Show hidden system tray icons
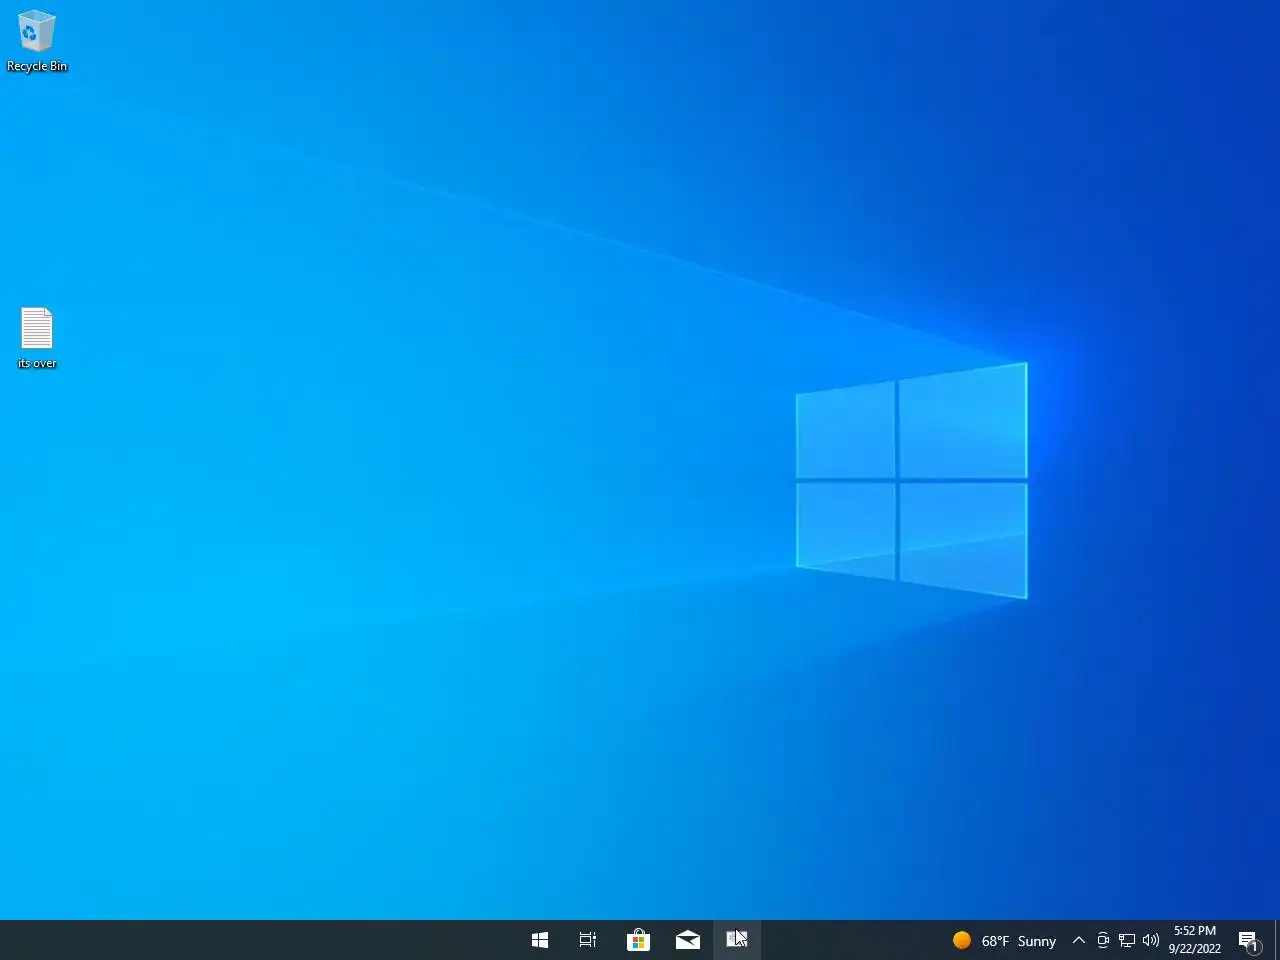This screenshot has height=960, width=1280. pyautogui.click(x=1079, y=940)
